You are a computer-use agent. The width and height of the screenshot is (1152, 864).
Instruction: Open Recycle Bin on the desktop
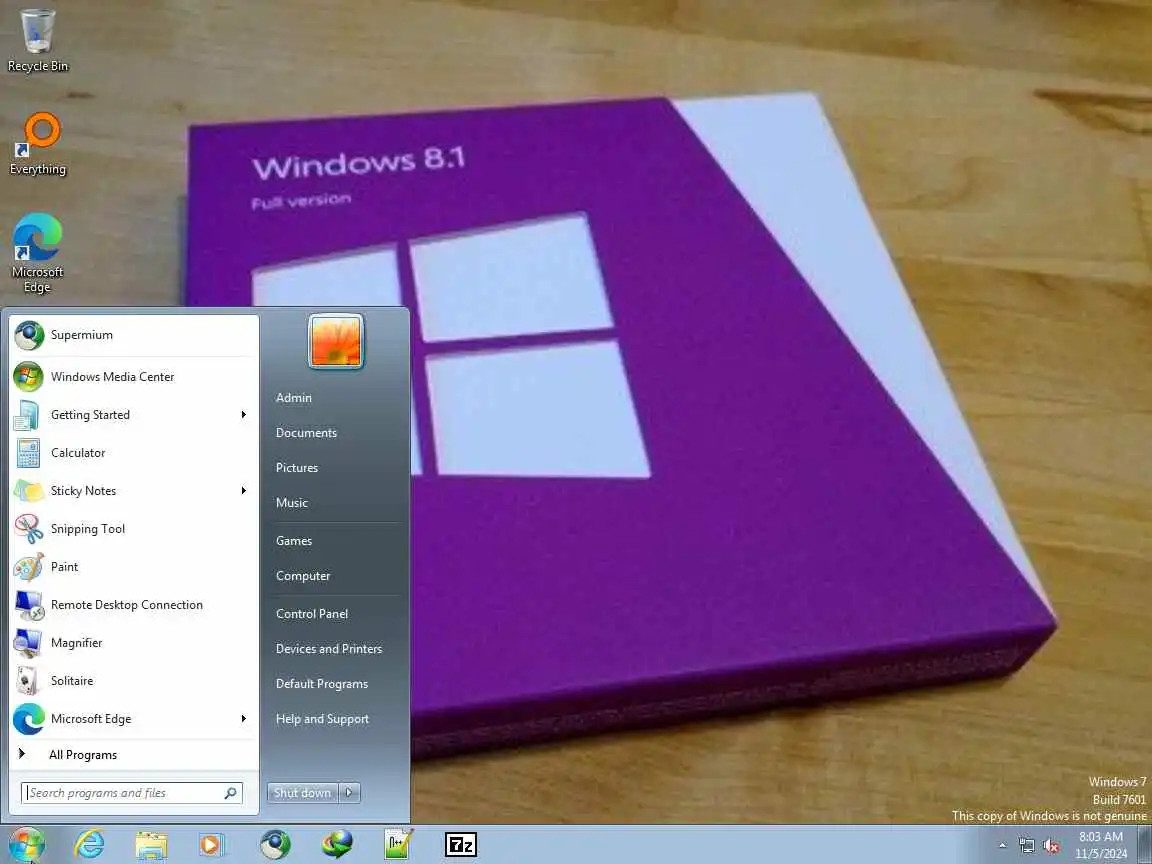[37, 40]
